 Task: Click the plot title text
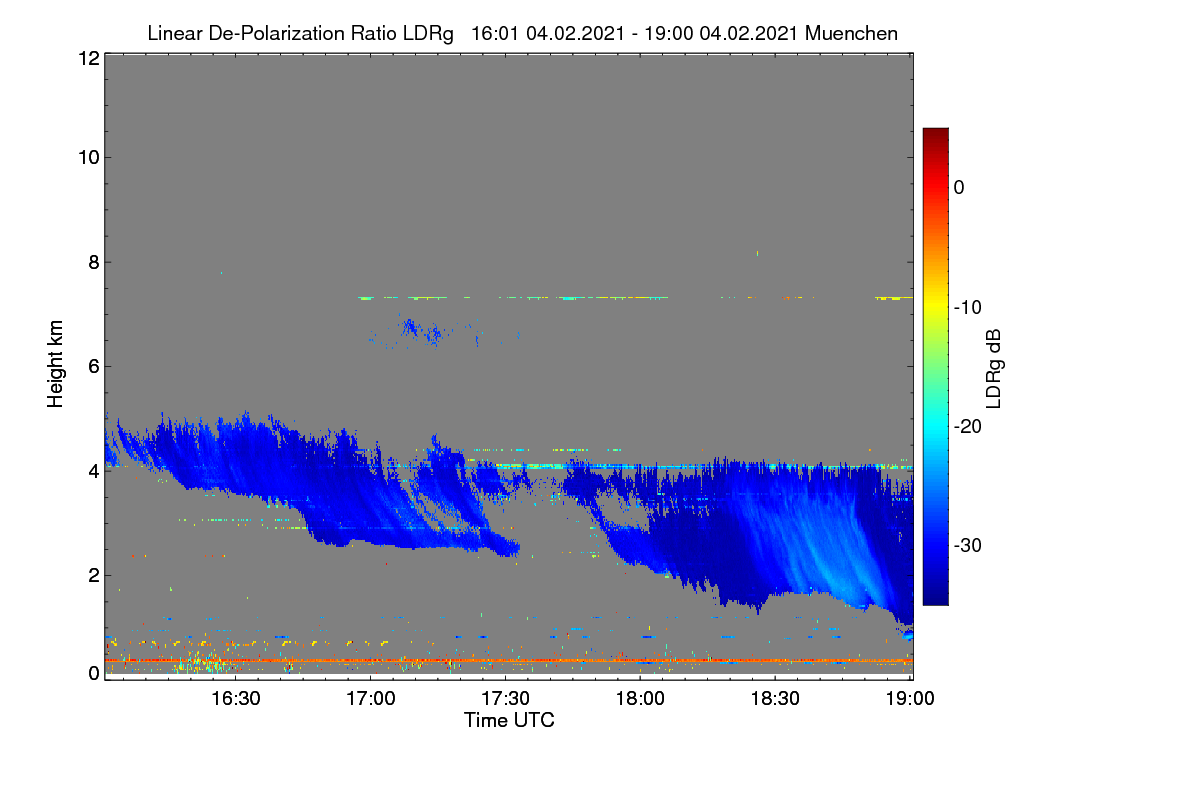(522, 33)
